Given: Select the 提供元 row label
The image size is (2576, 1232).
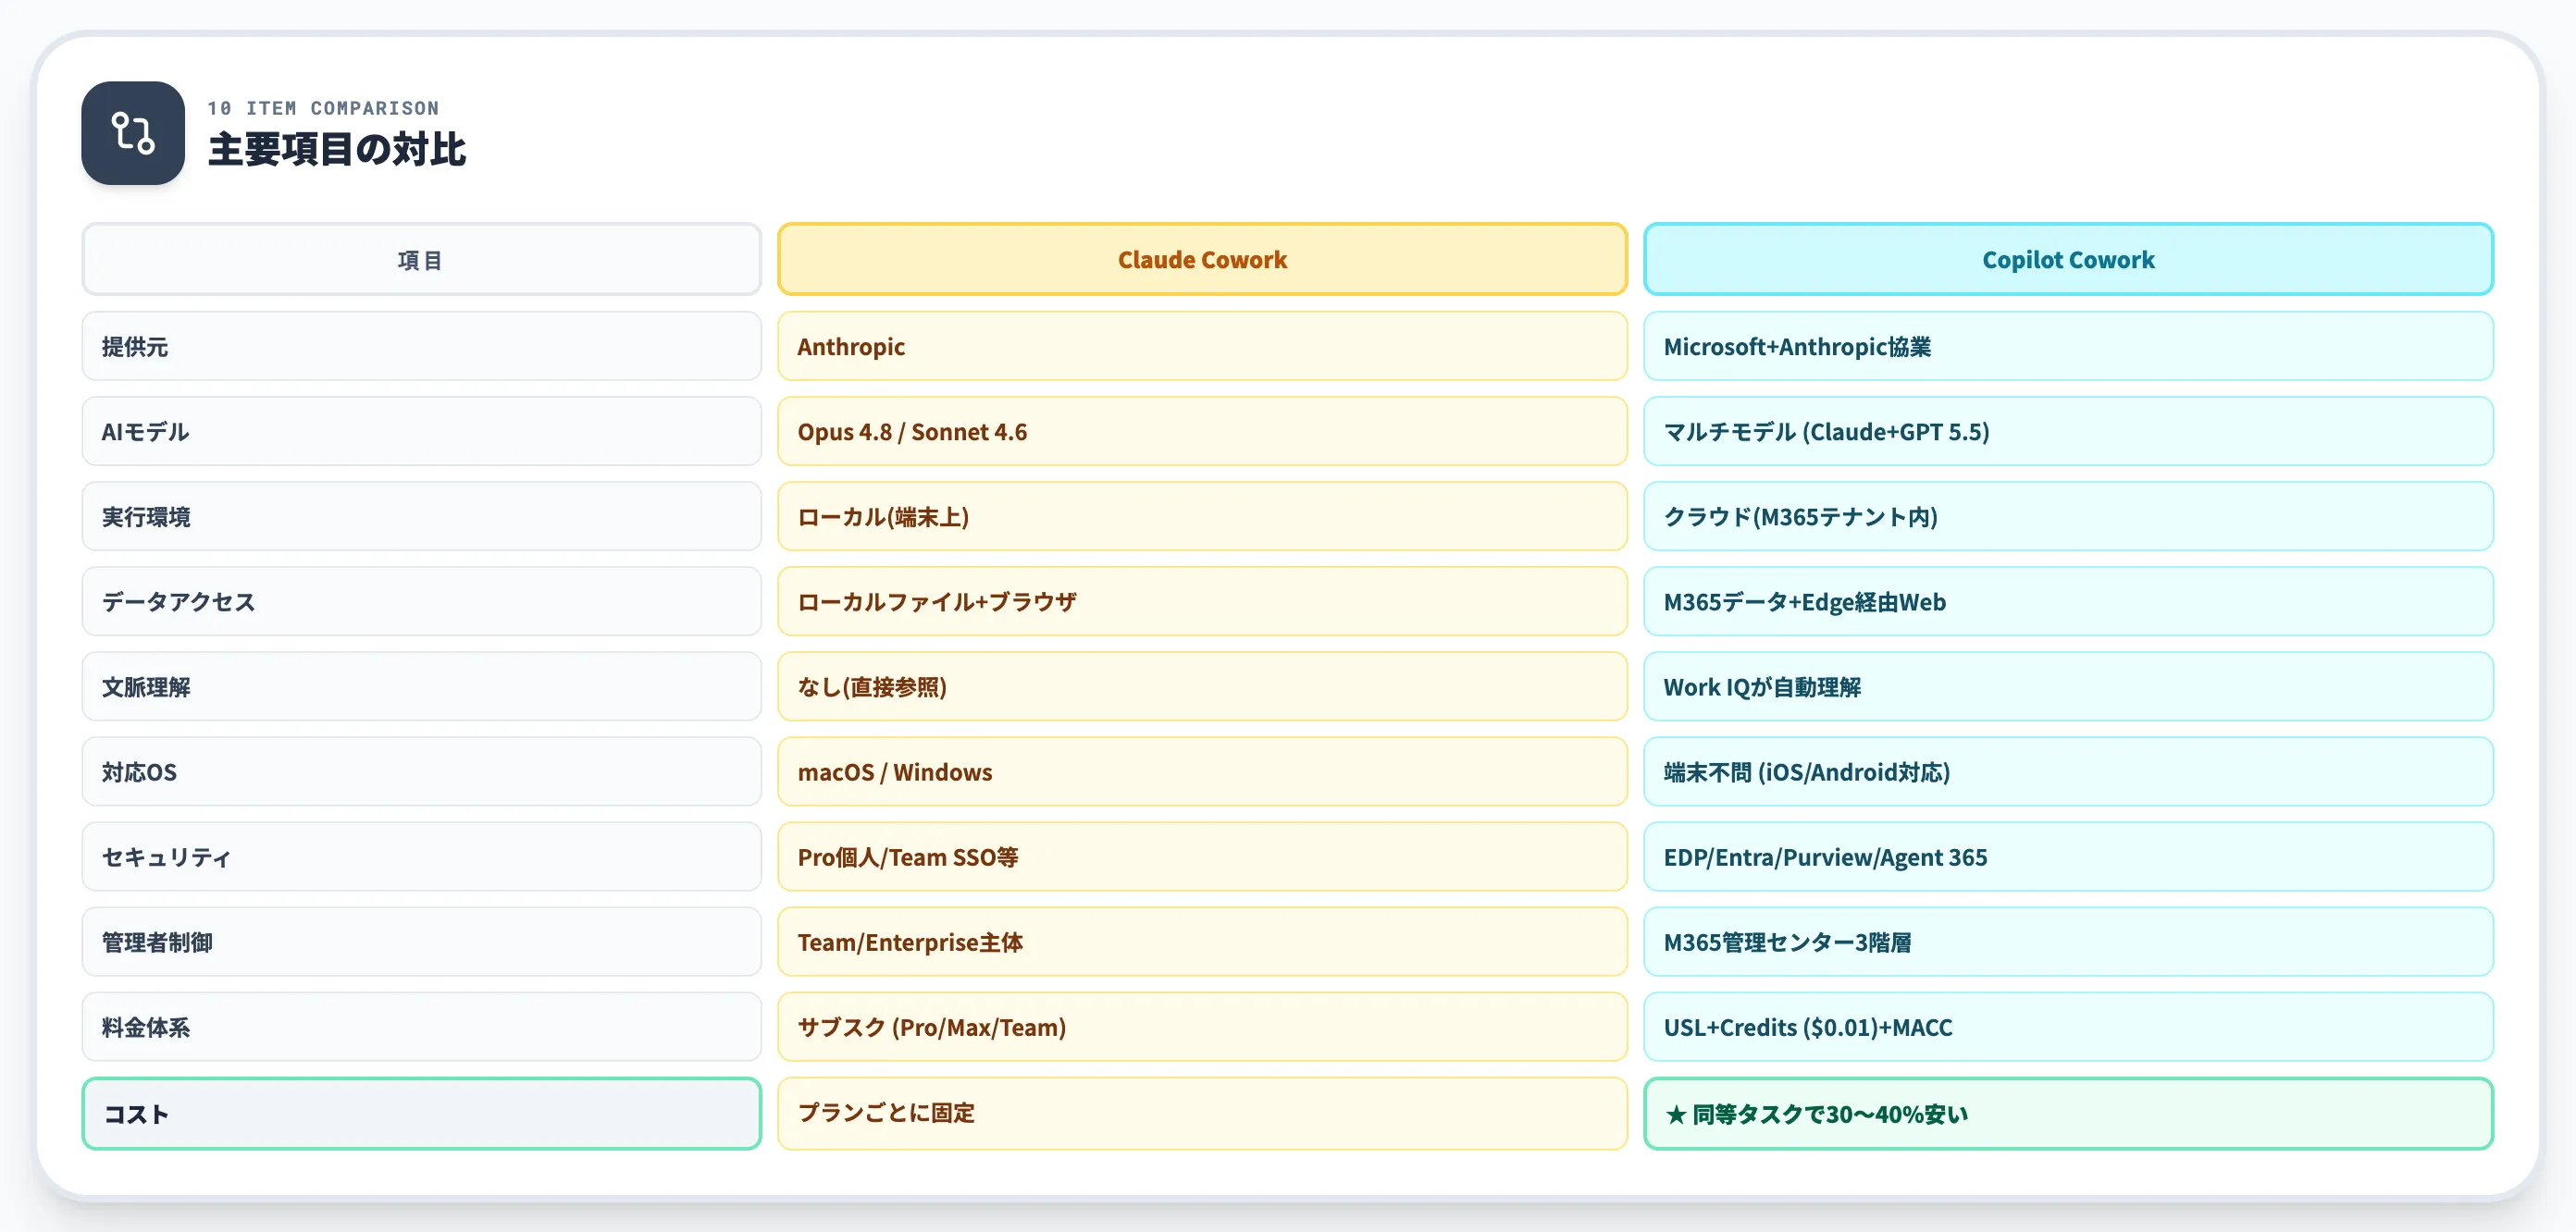Looking at the screenshot, I should [x=421, y=346].
